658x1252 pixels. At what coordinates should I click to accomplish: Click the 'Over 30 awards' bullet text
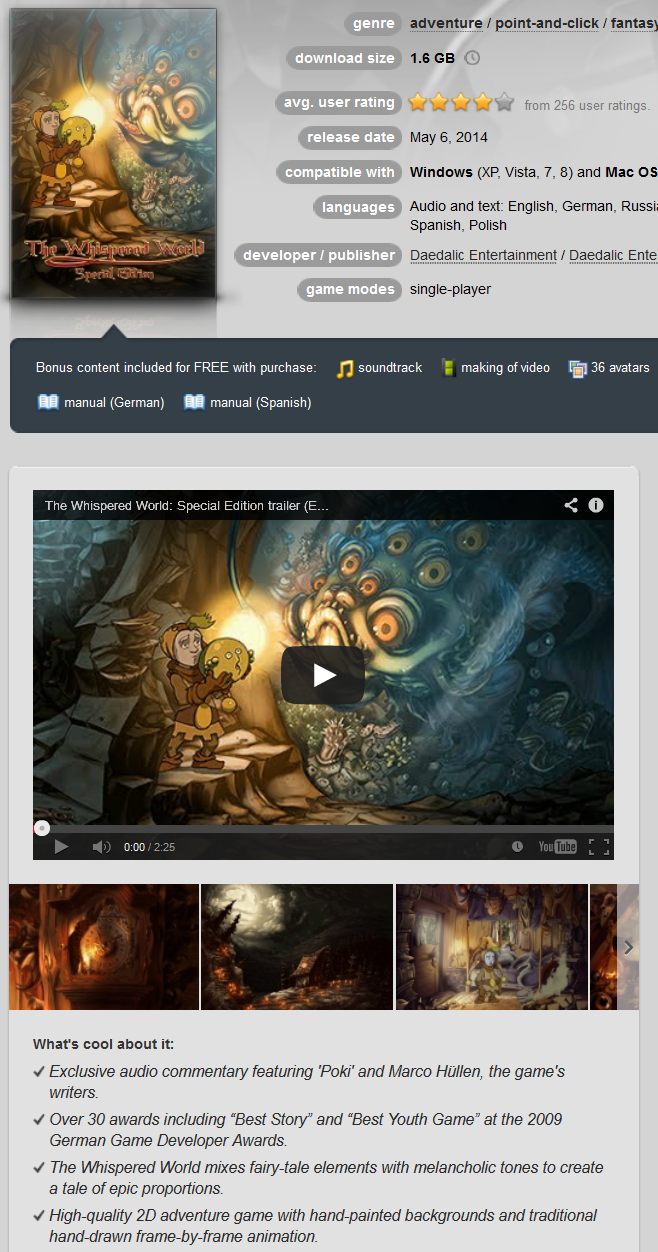pos(307,1129)
